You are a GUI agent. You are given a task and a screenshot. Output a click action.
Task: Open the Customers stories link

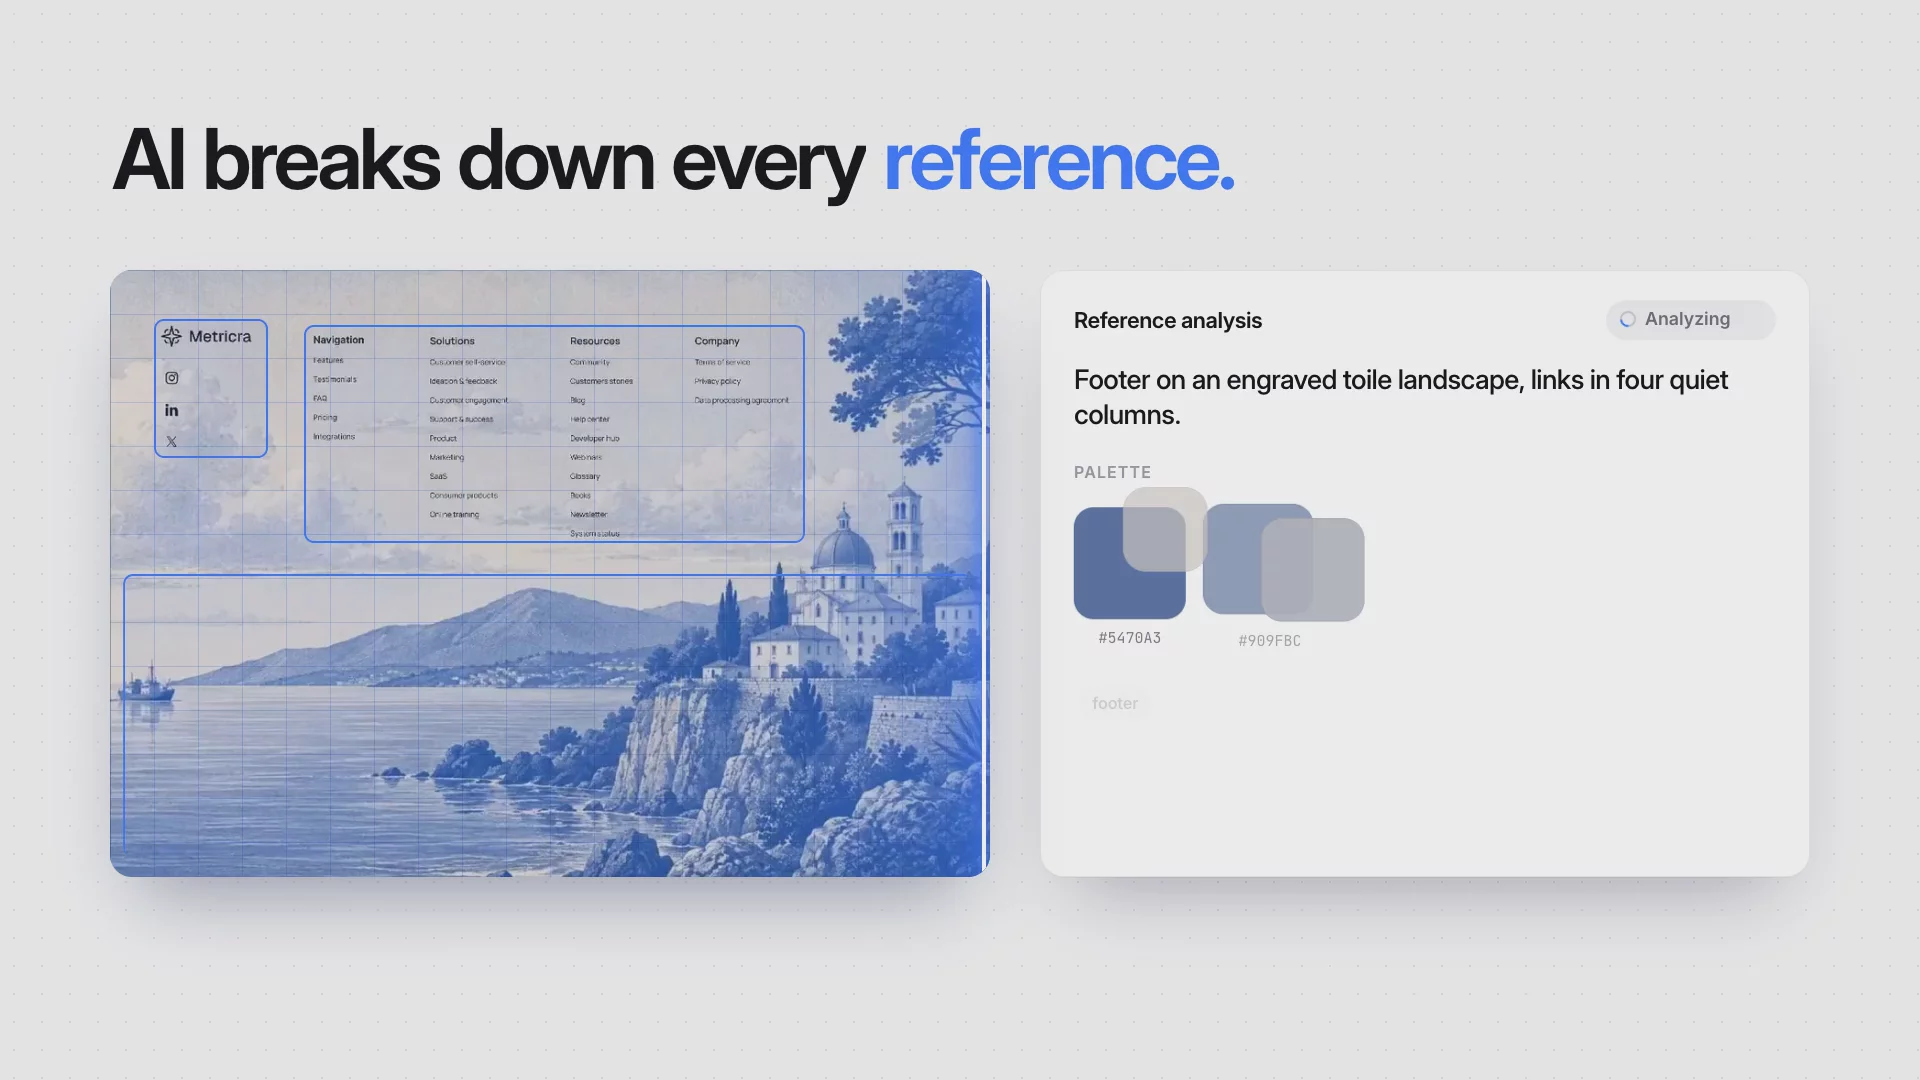click(x=601, y=381)
